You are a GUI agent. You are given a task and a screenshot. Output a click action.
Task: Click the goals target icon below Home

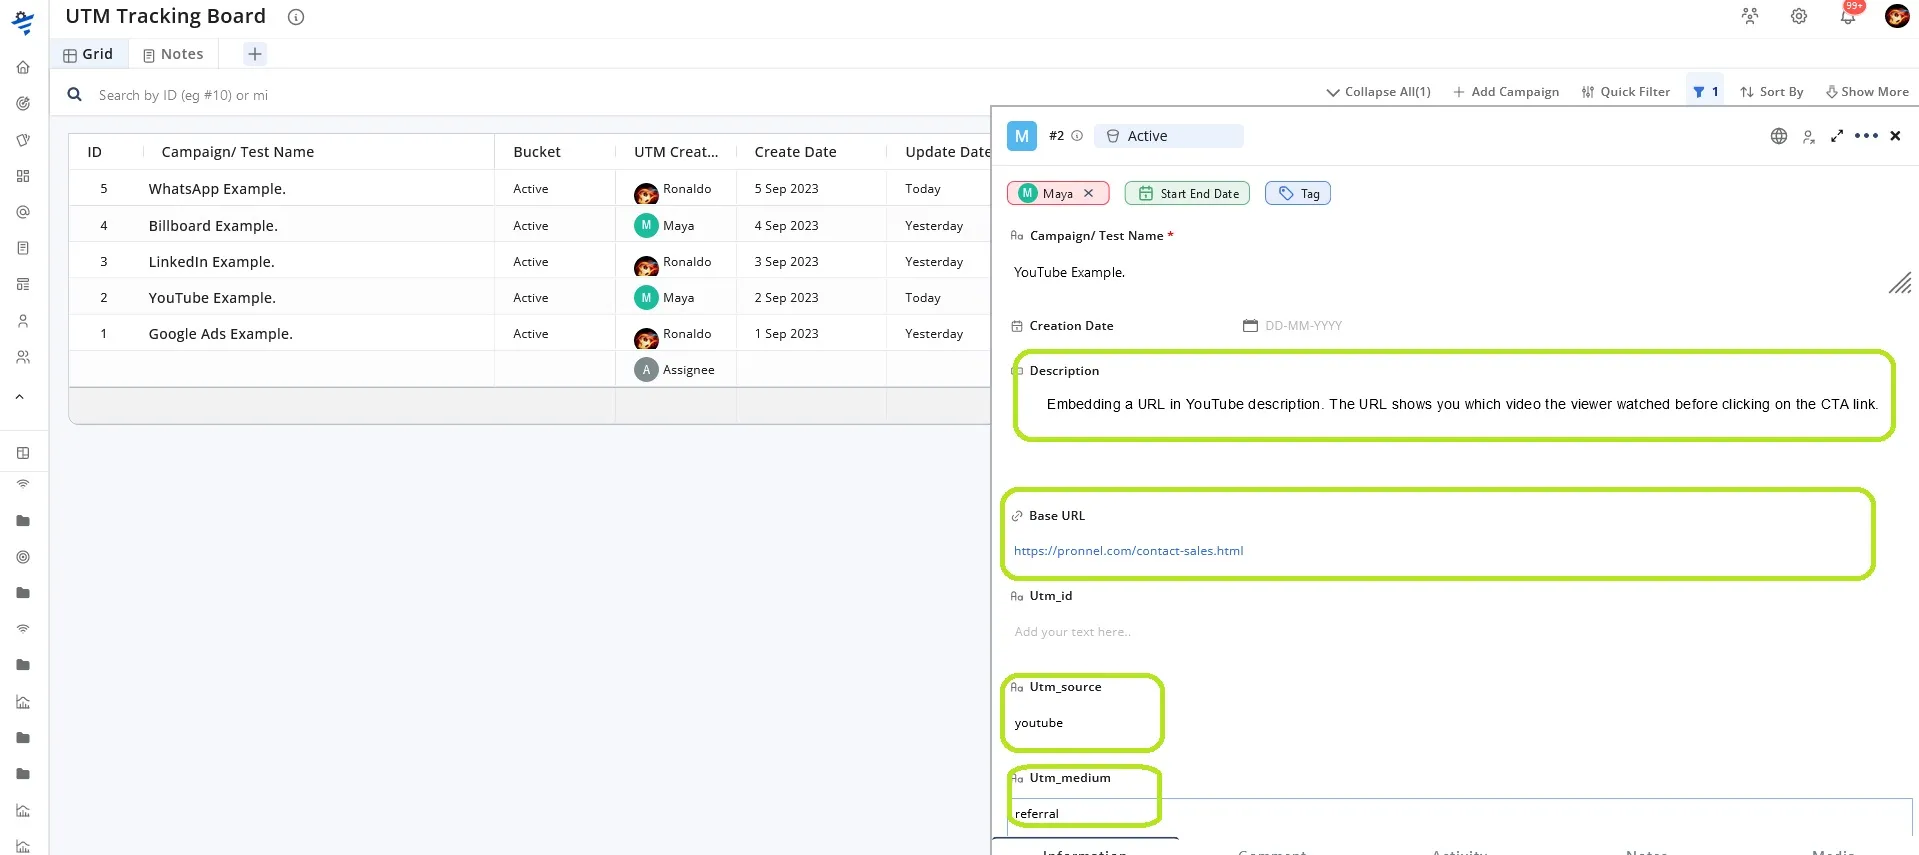pos(23,103)
